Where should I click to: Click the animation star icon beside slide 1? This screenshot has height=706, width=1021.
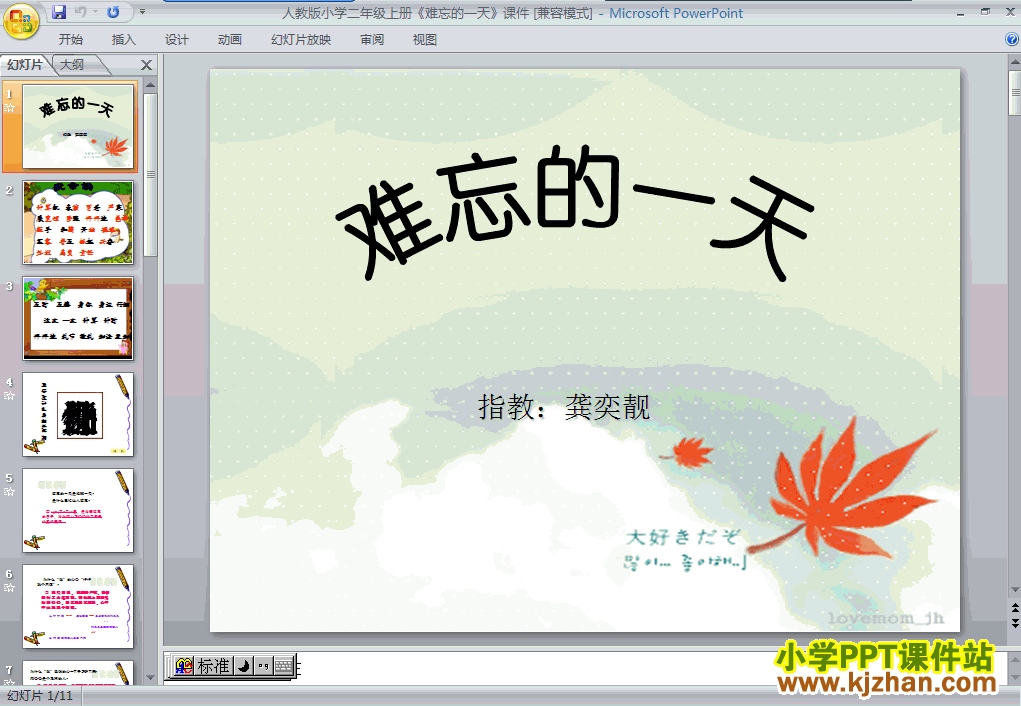coord(9,107)
